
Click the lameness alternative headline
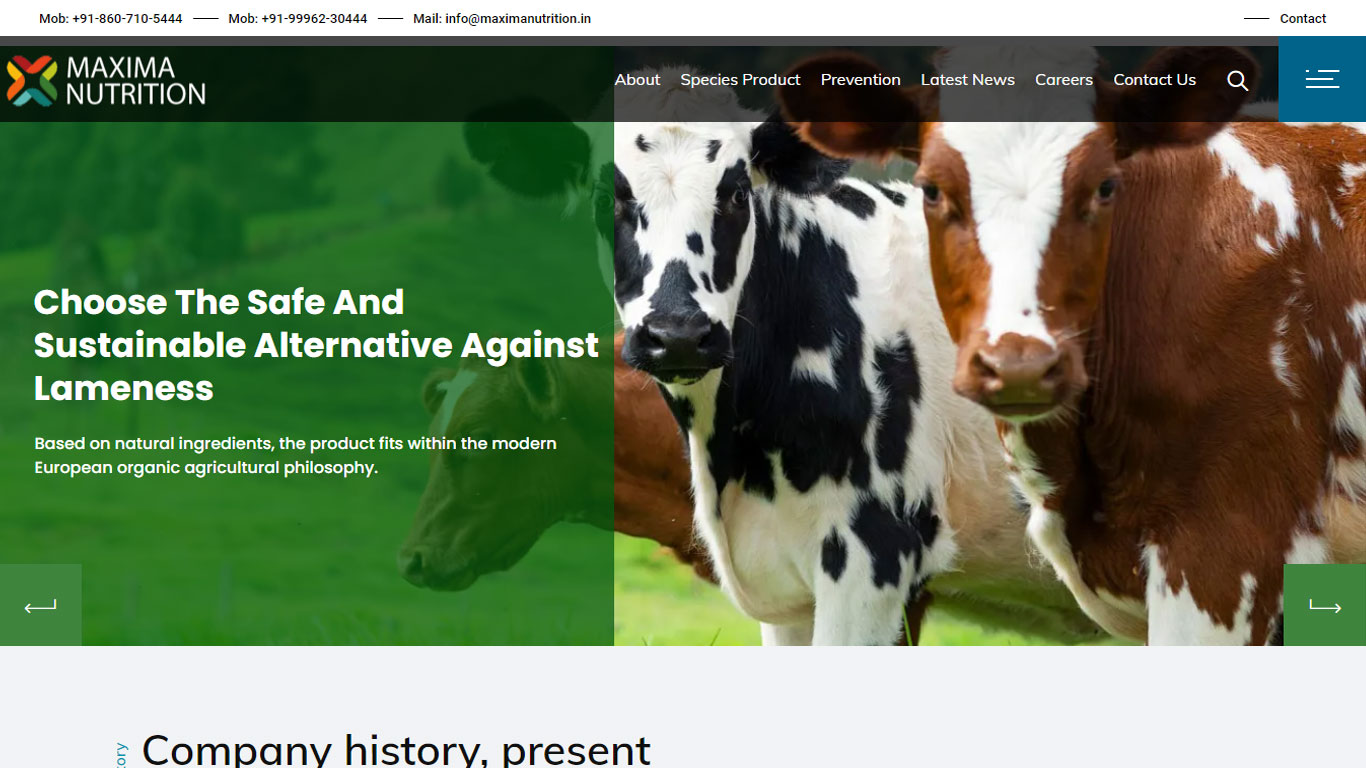[x=316, y=345]
